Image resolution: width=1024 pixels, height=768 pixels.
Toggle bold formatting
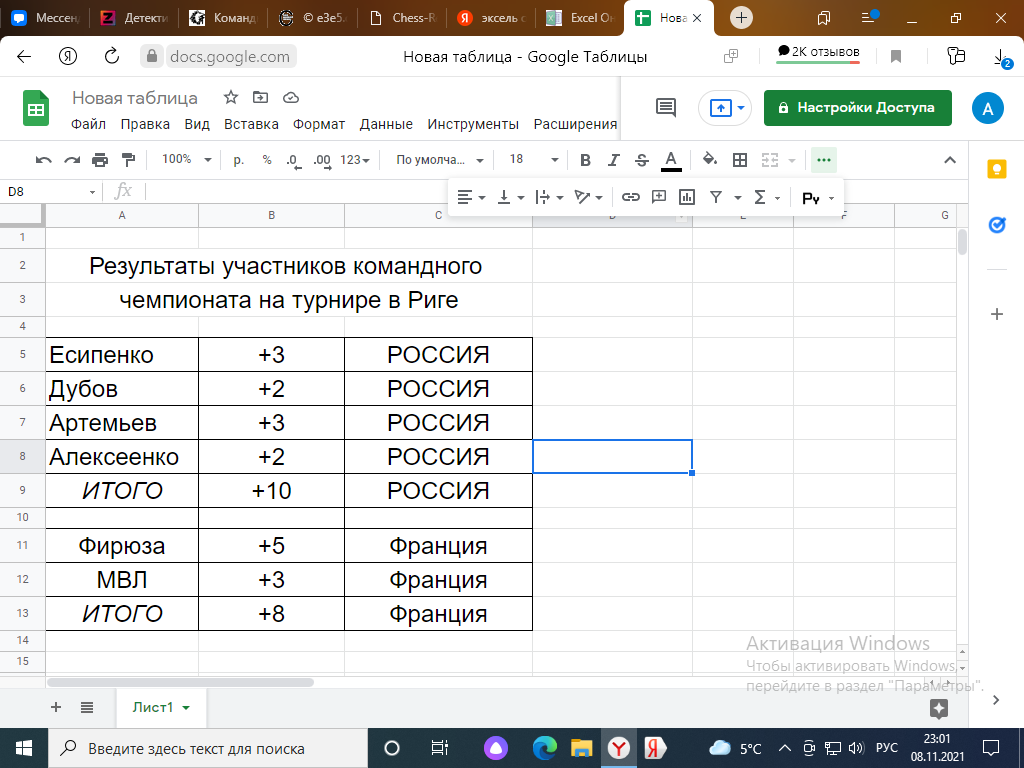tap(585, 160)
